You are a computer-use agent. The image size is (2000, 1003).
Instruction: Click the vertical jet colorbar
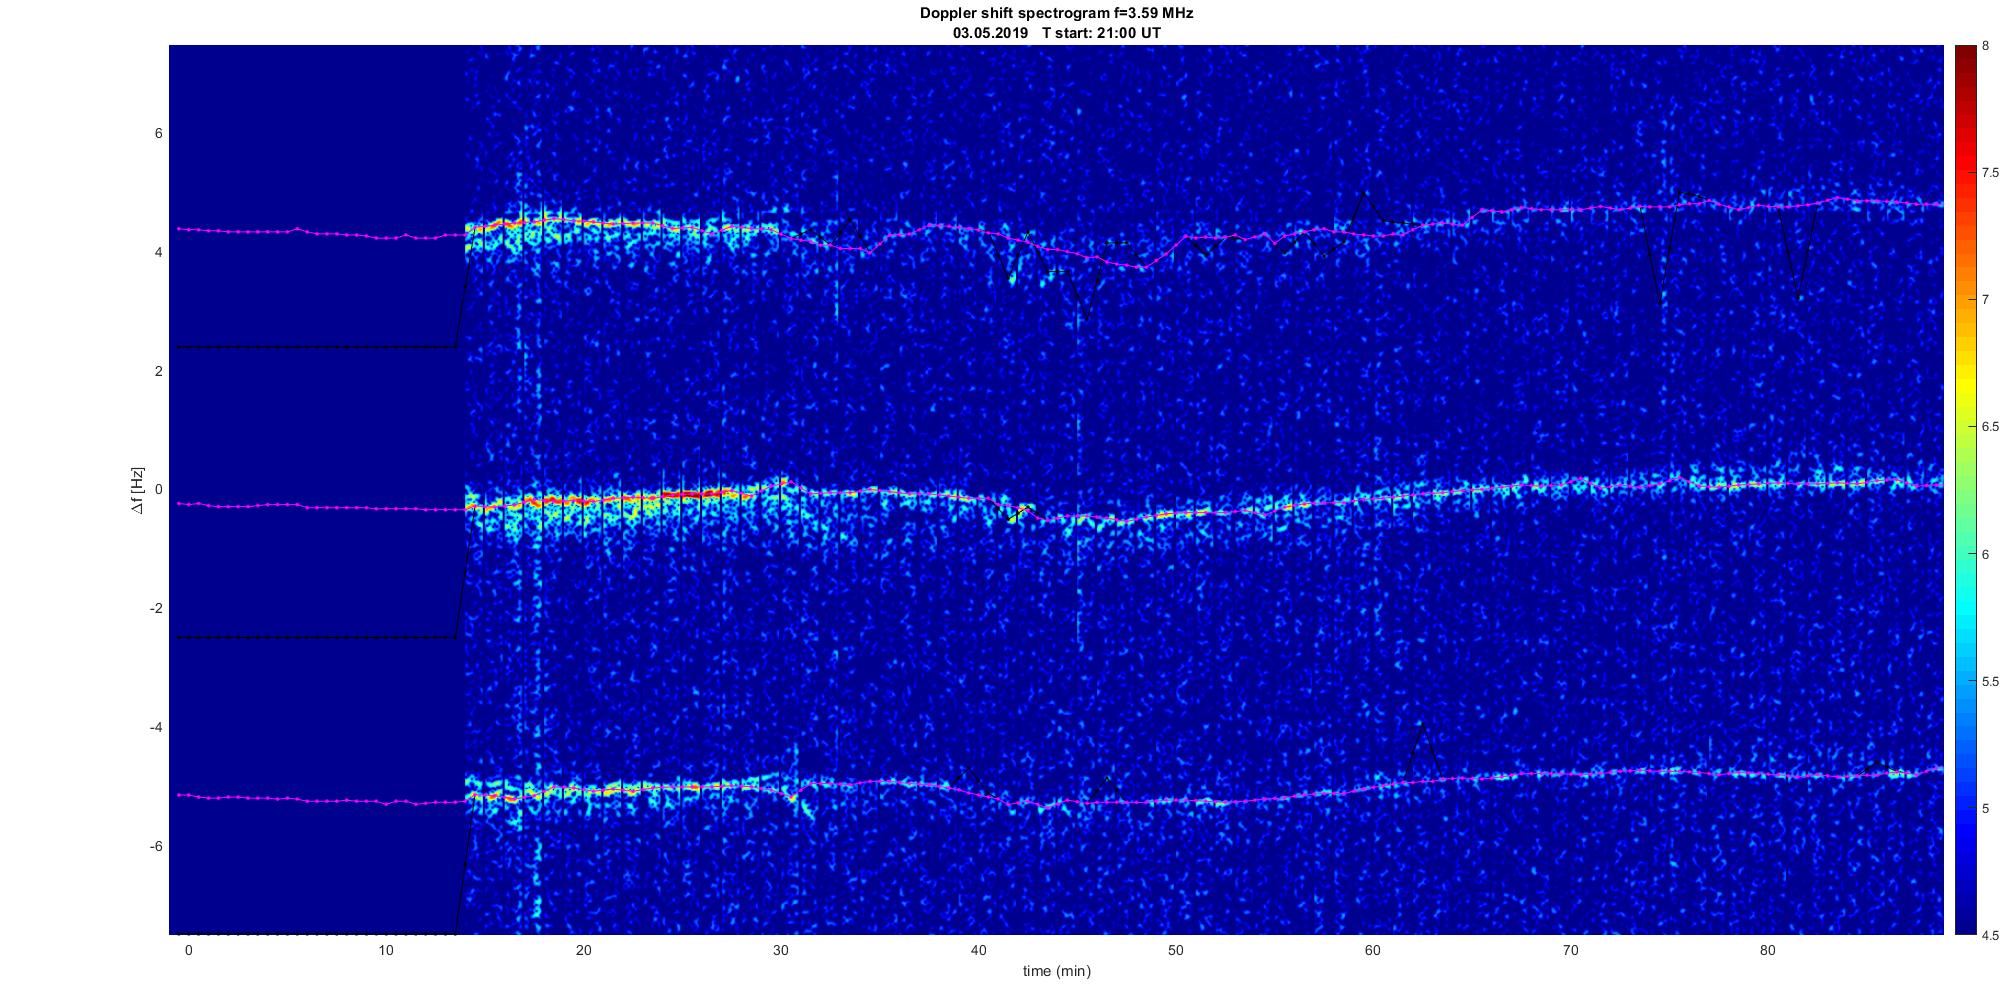pos(1966,490)
